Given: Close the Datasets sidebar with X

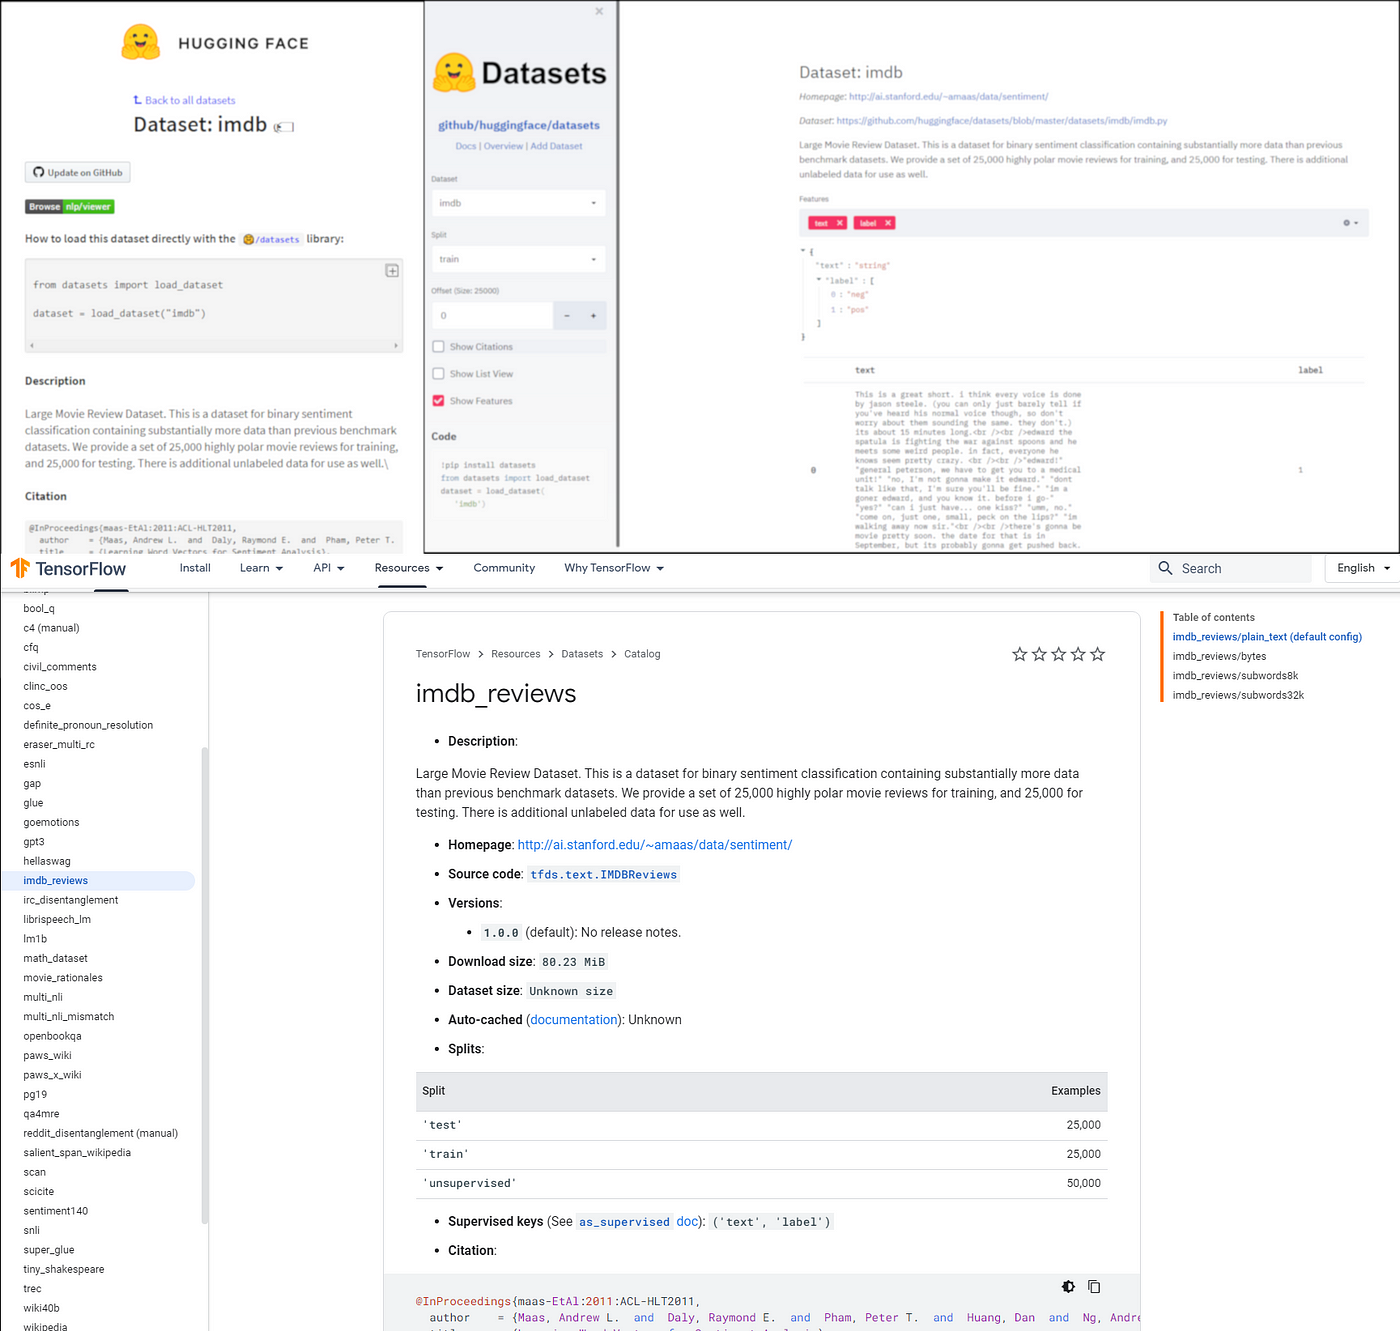Looking at the screenshot, I should pos(599,12).
